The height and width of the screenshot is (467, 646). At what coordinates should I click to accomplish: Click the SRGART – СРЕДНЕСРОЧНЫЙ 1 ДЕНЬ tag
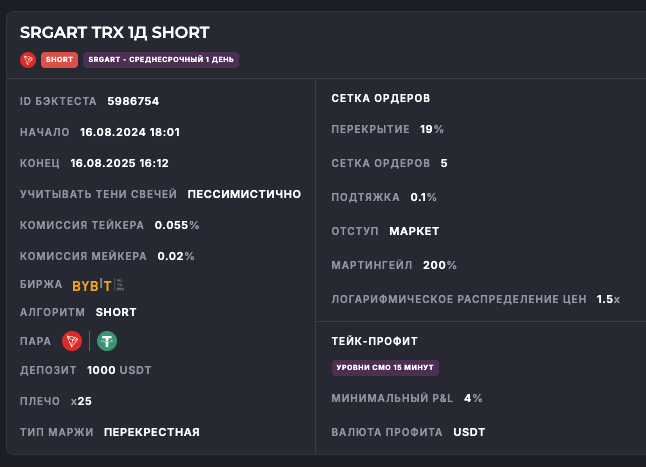pyautogui.click(x=161, y=60)
